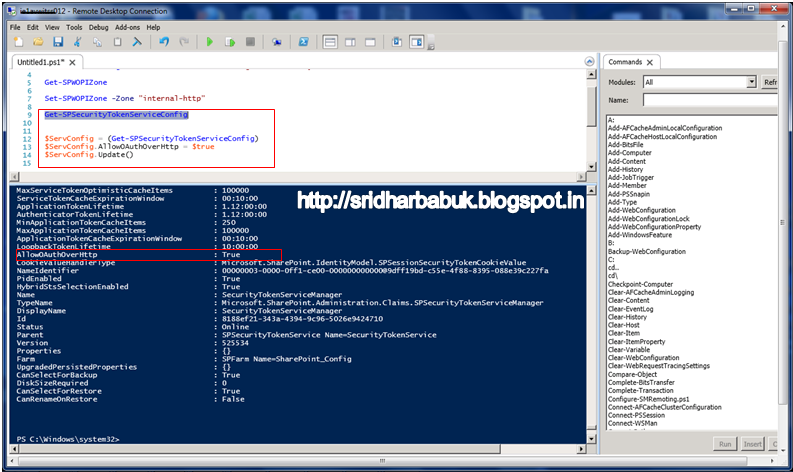The height and width of the screenshot is (472, 793).
Task: Create a new script with New icon
Action: coord(18,42)
